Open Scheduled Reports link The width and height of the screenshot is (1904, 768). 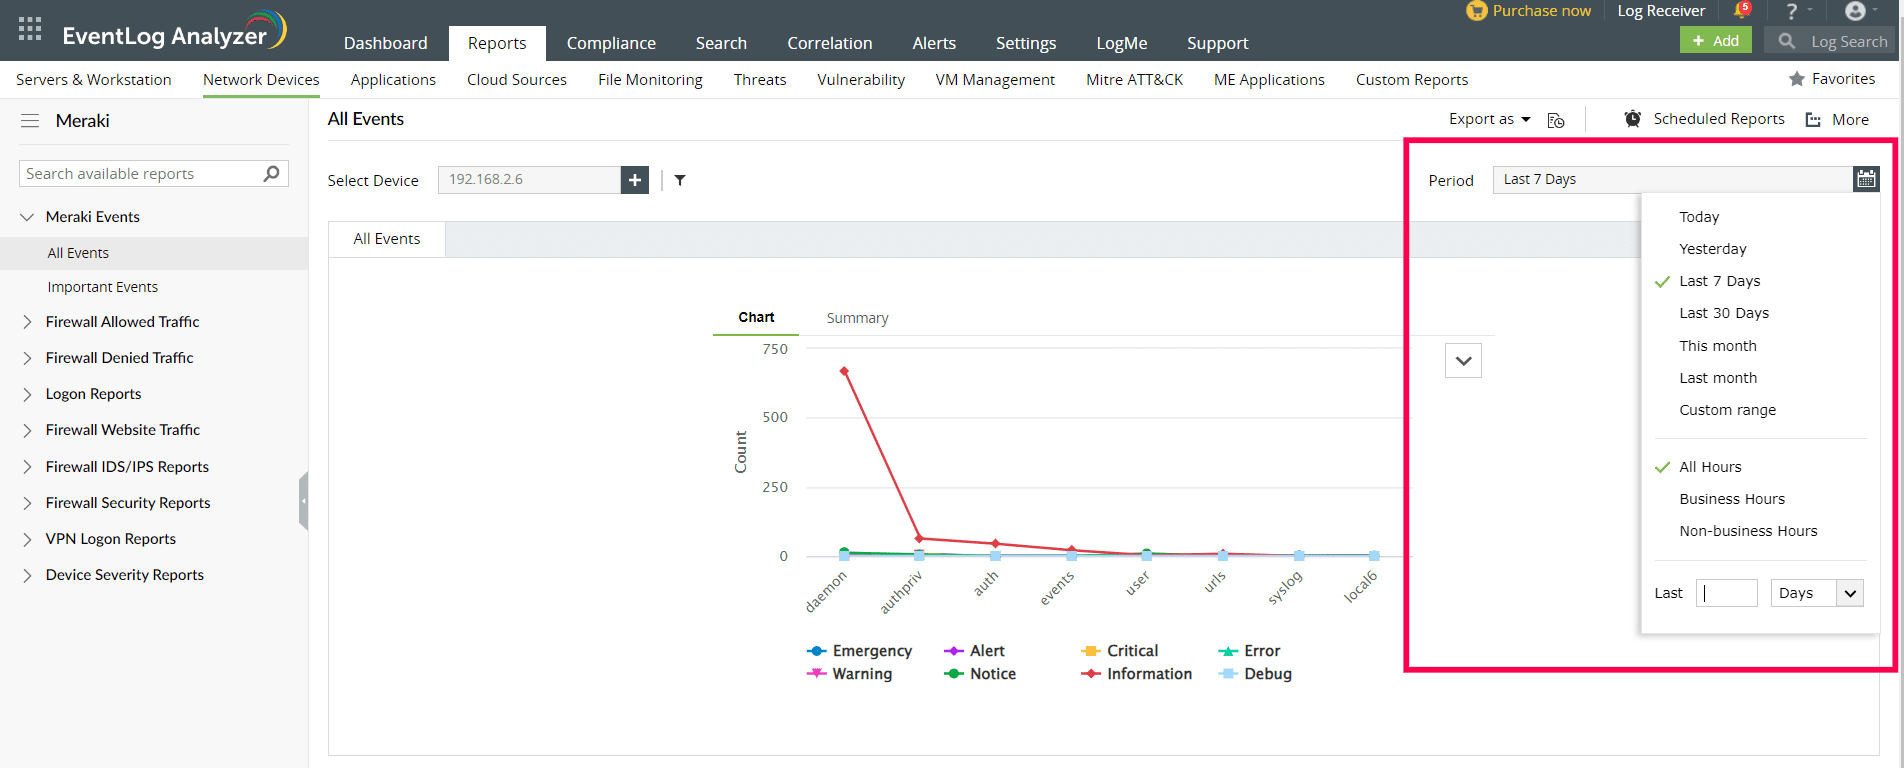1717,119
